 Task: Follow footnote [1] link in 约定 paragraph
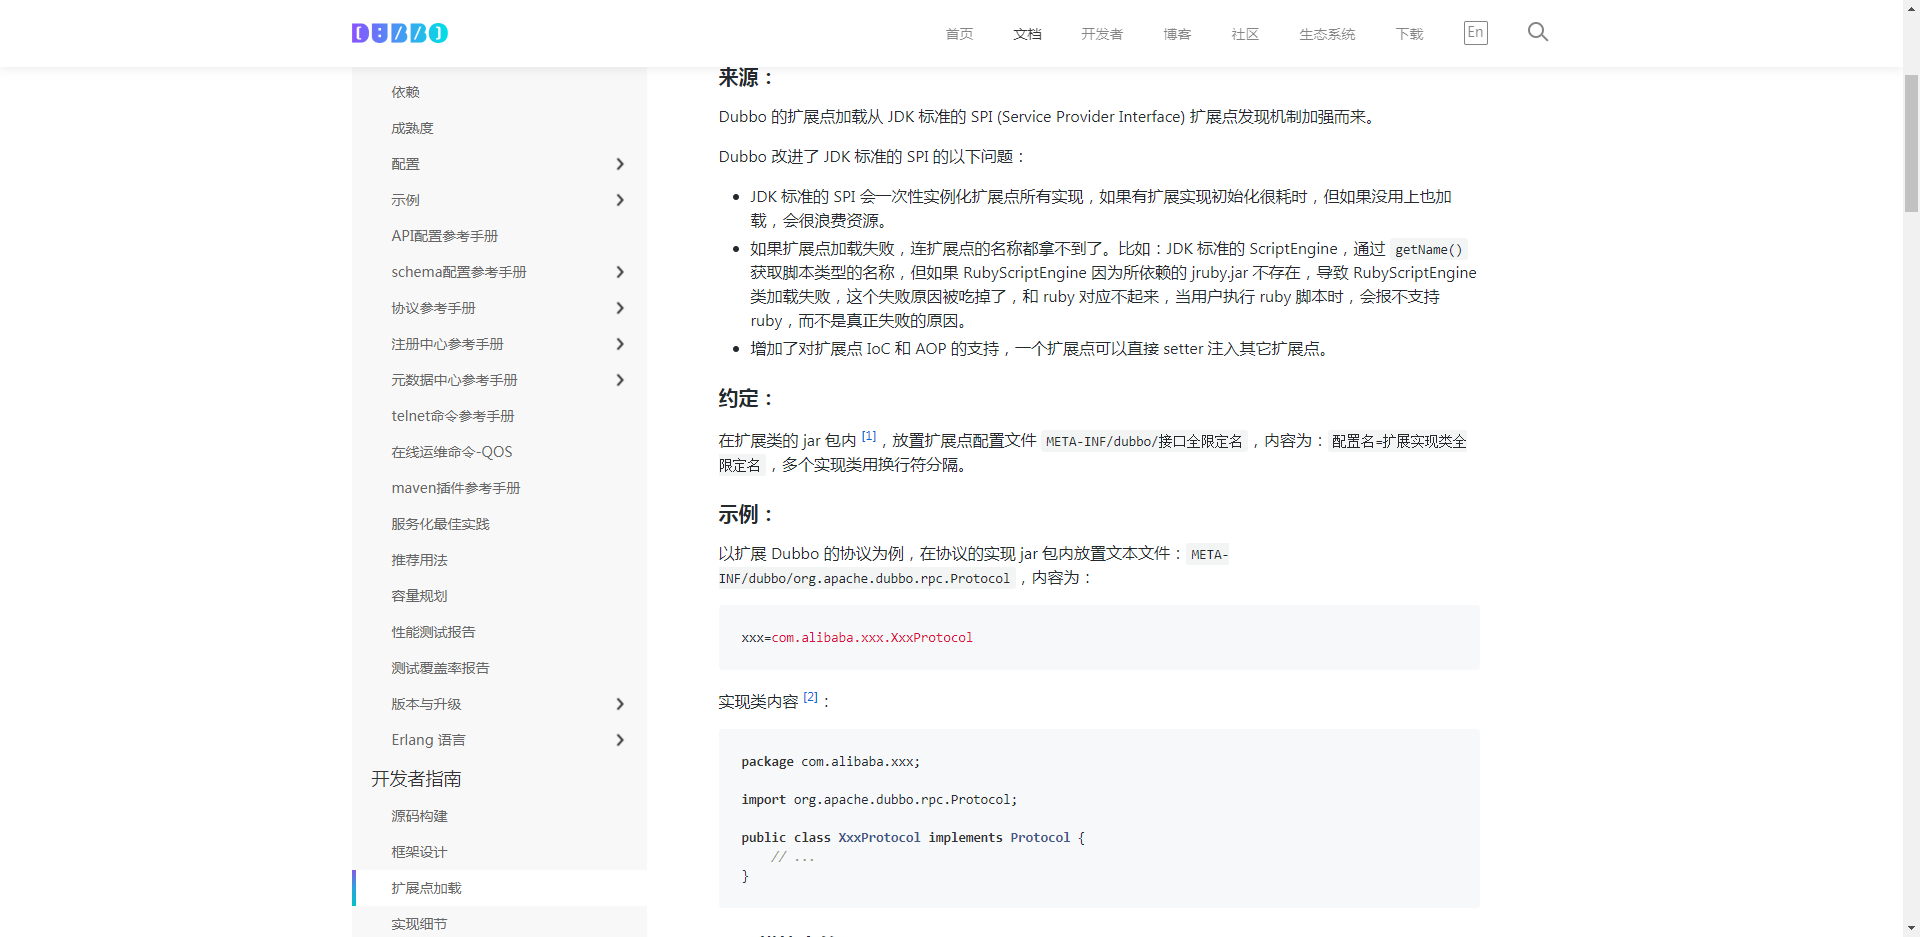point(869,436)
